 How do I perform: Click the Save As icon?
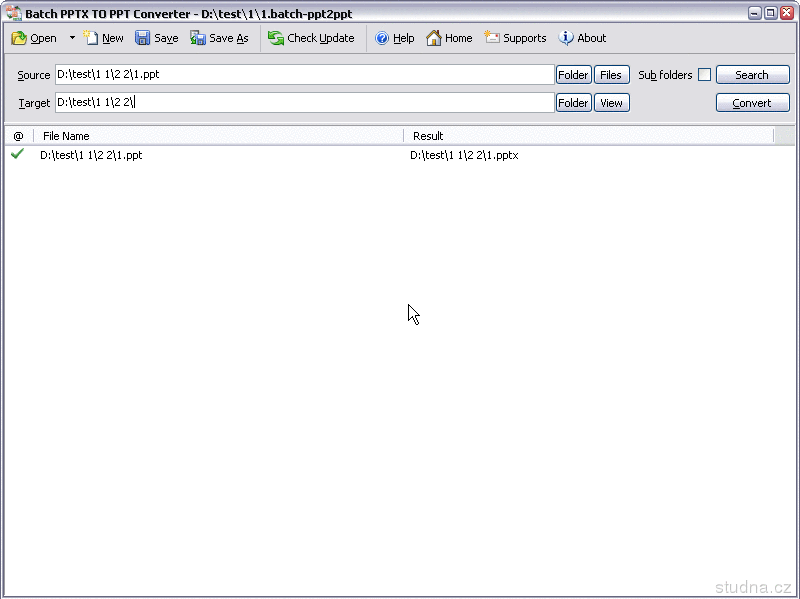197,38
